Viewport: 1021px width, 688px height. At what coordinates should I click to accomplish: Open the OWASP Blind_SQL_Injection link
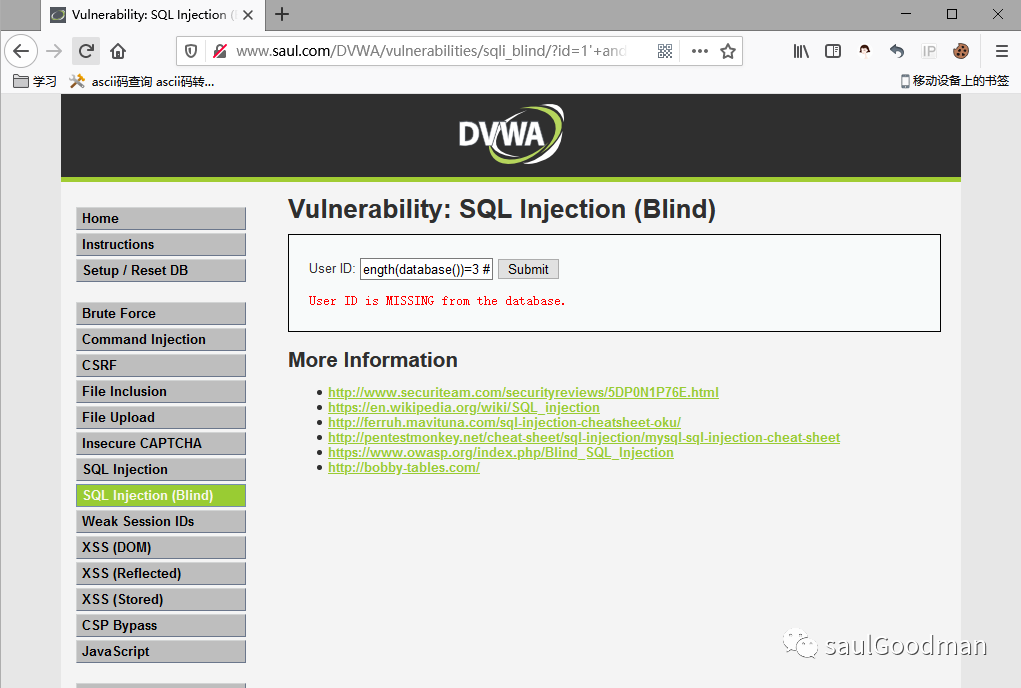(501, 452)
